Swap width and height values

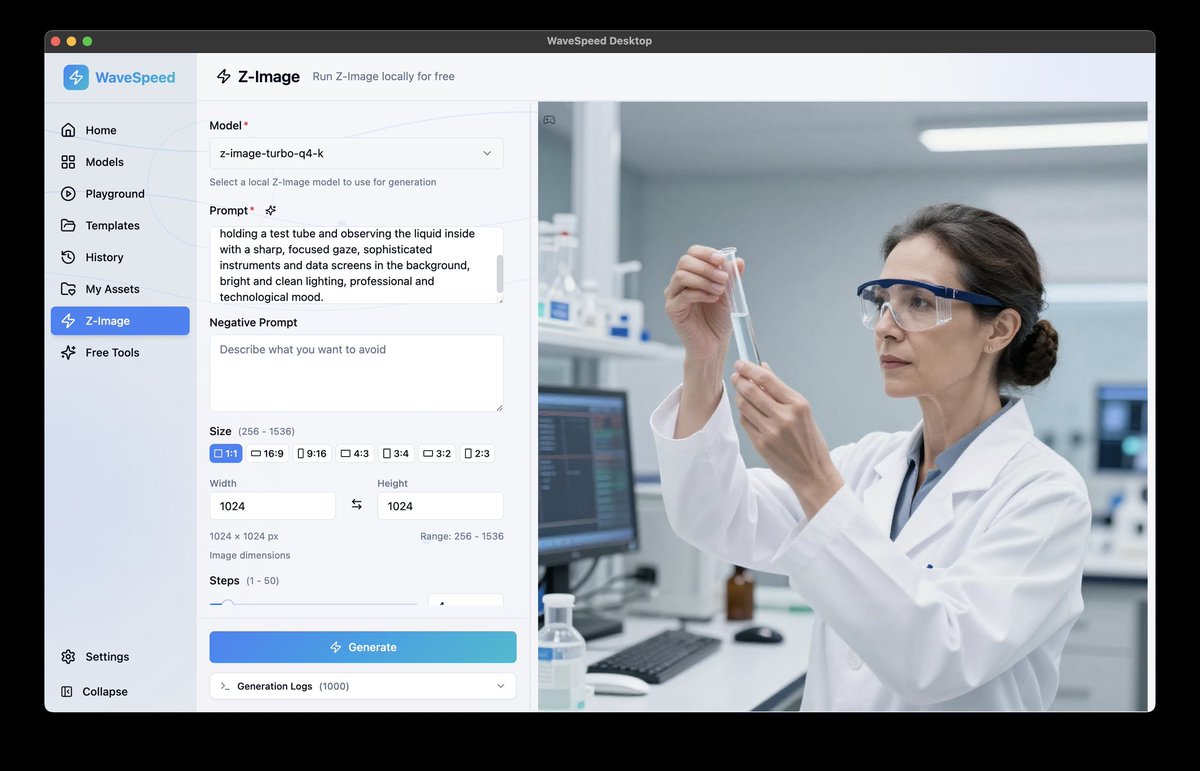click(x=357, y=505)
